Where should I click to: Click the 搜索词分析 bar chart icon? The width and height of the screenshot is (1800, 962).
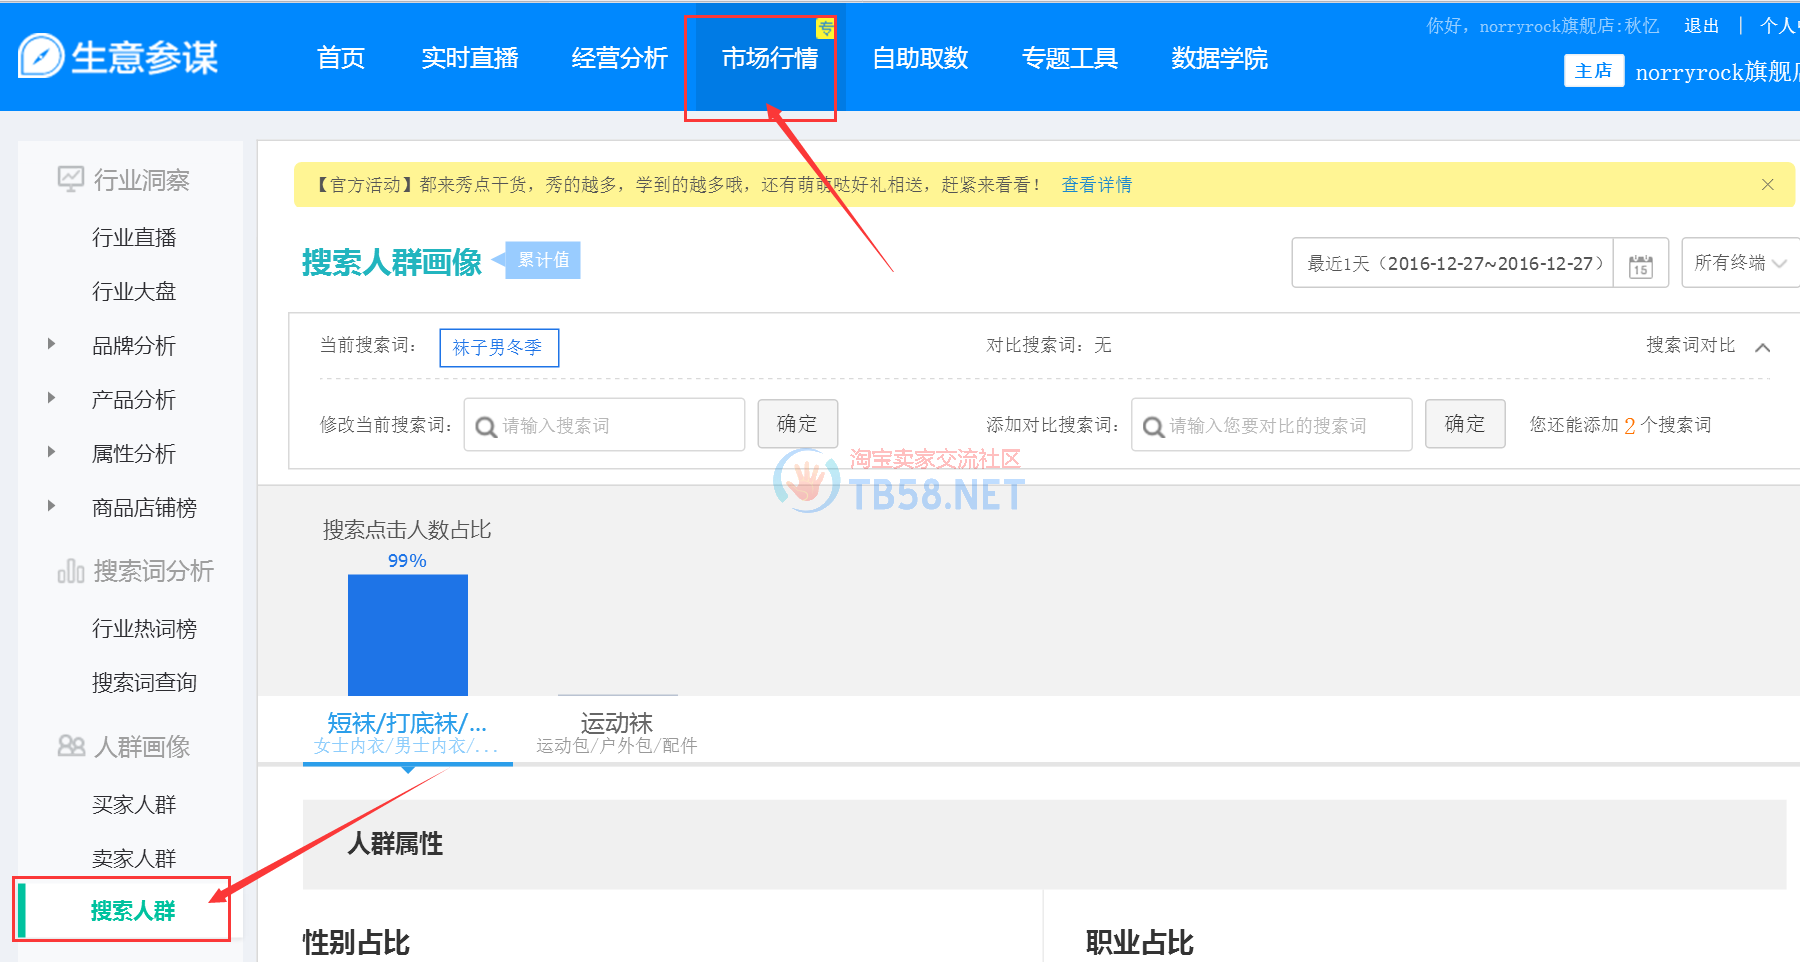coord(71,571)
